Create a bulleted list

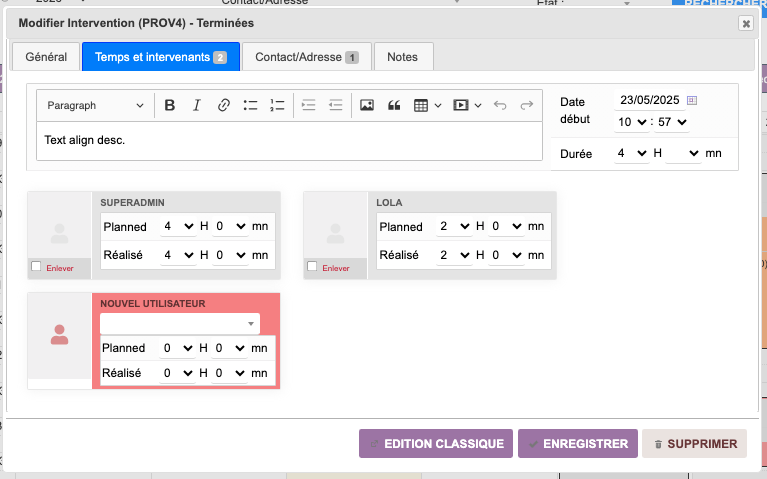(x=251, y=105)
